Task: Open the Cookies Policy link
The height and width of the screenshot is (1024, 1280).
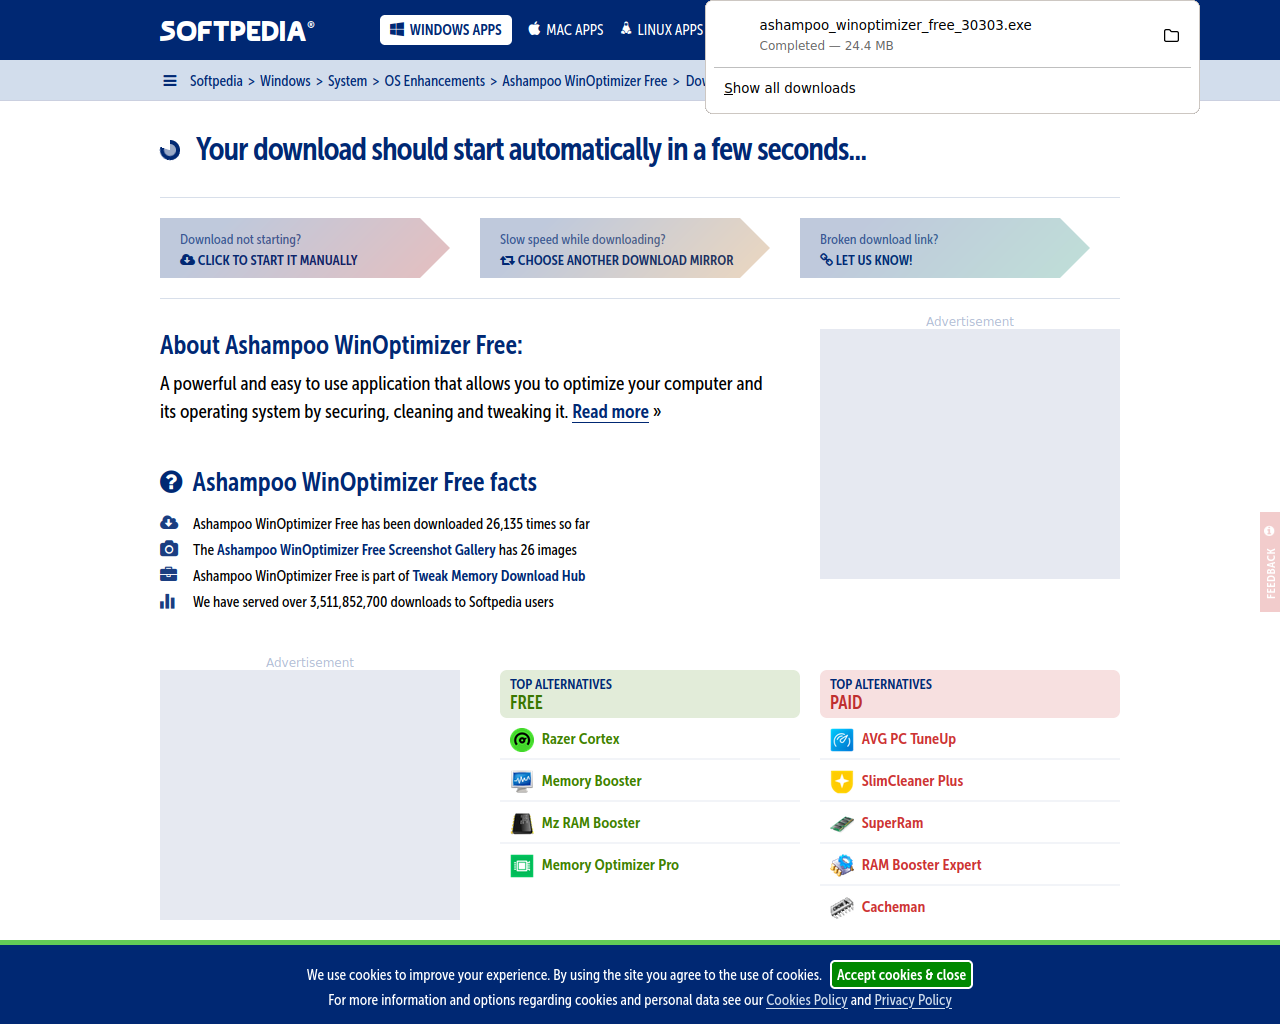Action: pos(807,1000)
